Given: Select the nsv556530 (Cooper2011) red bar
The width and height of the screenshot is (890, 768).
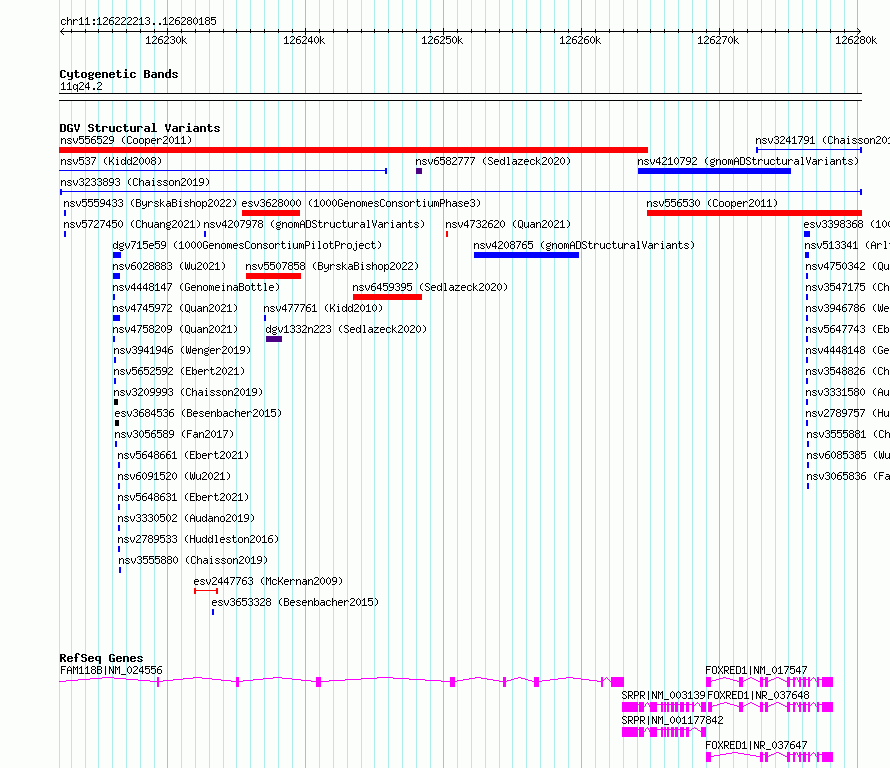Looking at the screenshot, I should click(754, 213).
